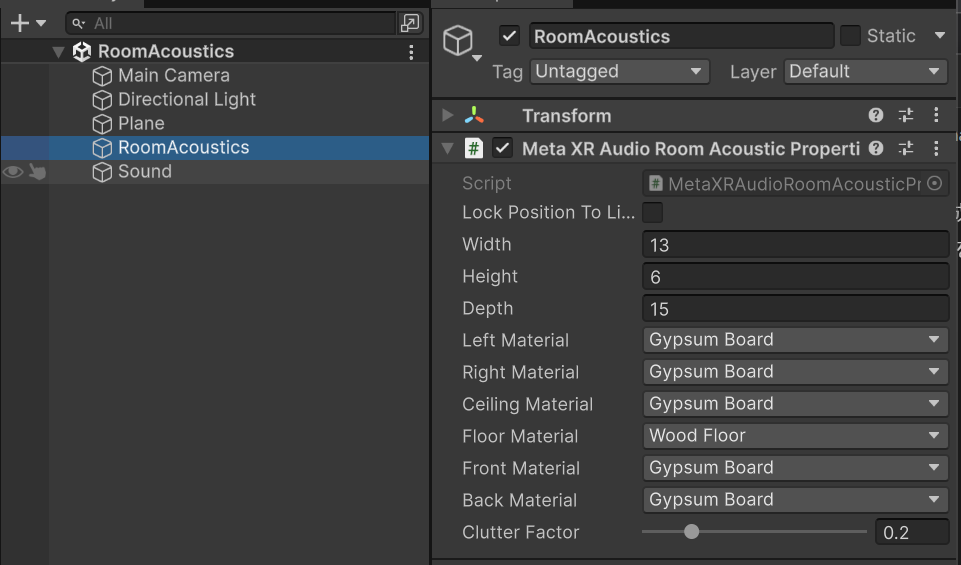Viewport: 961px width, 565px height.
Task: Toggle picking hand icon for Sound object
Action: tap(37, 172)
